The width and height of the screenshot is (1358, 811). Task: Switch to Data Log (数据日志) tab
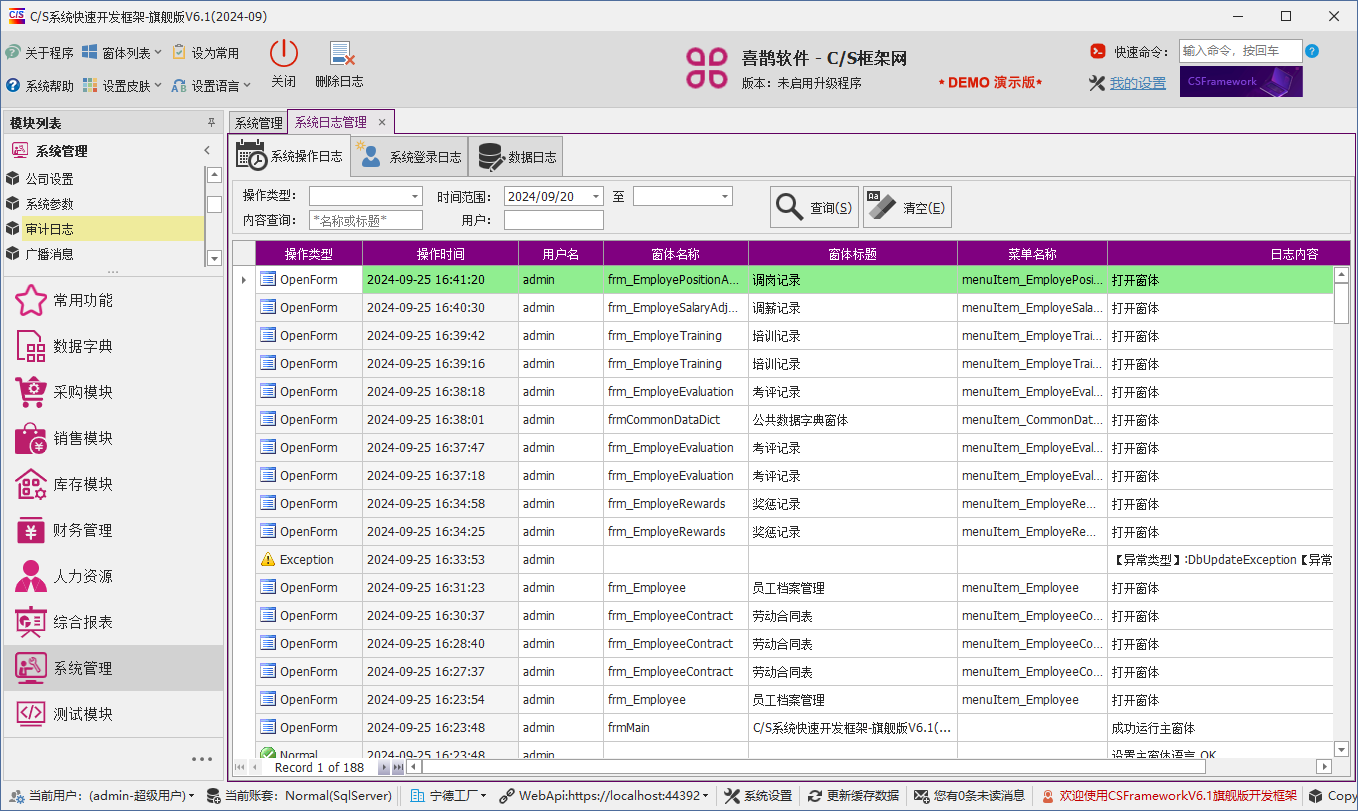click(x=515, y=157)
